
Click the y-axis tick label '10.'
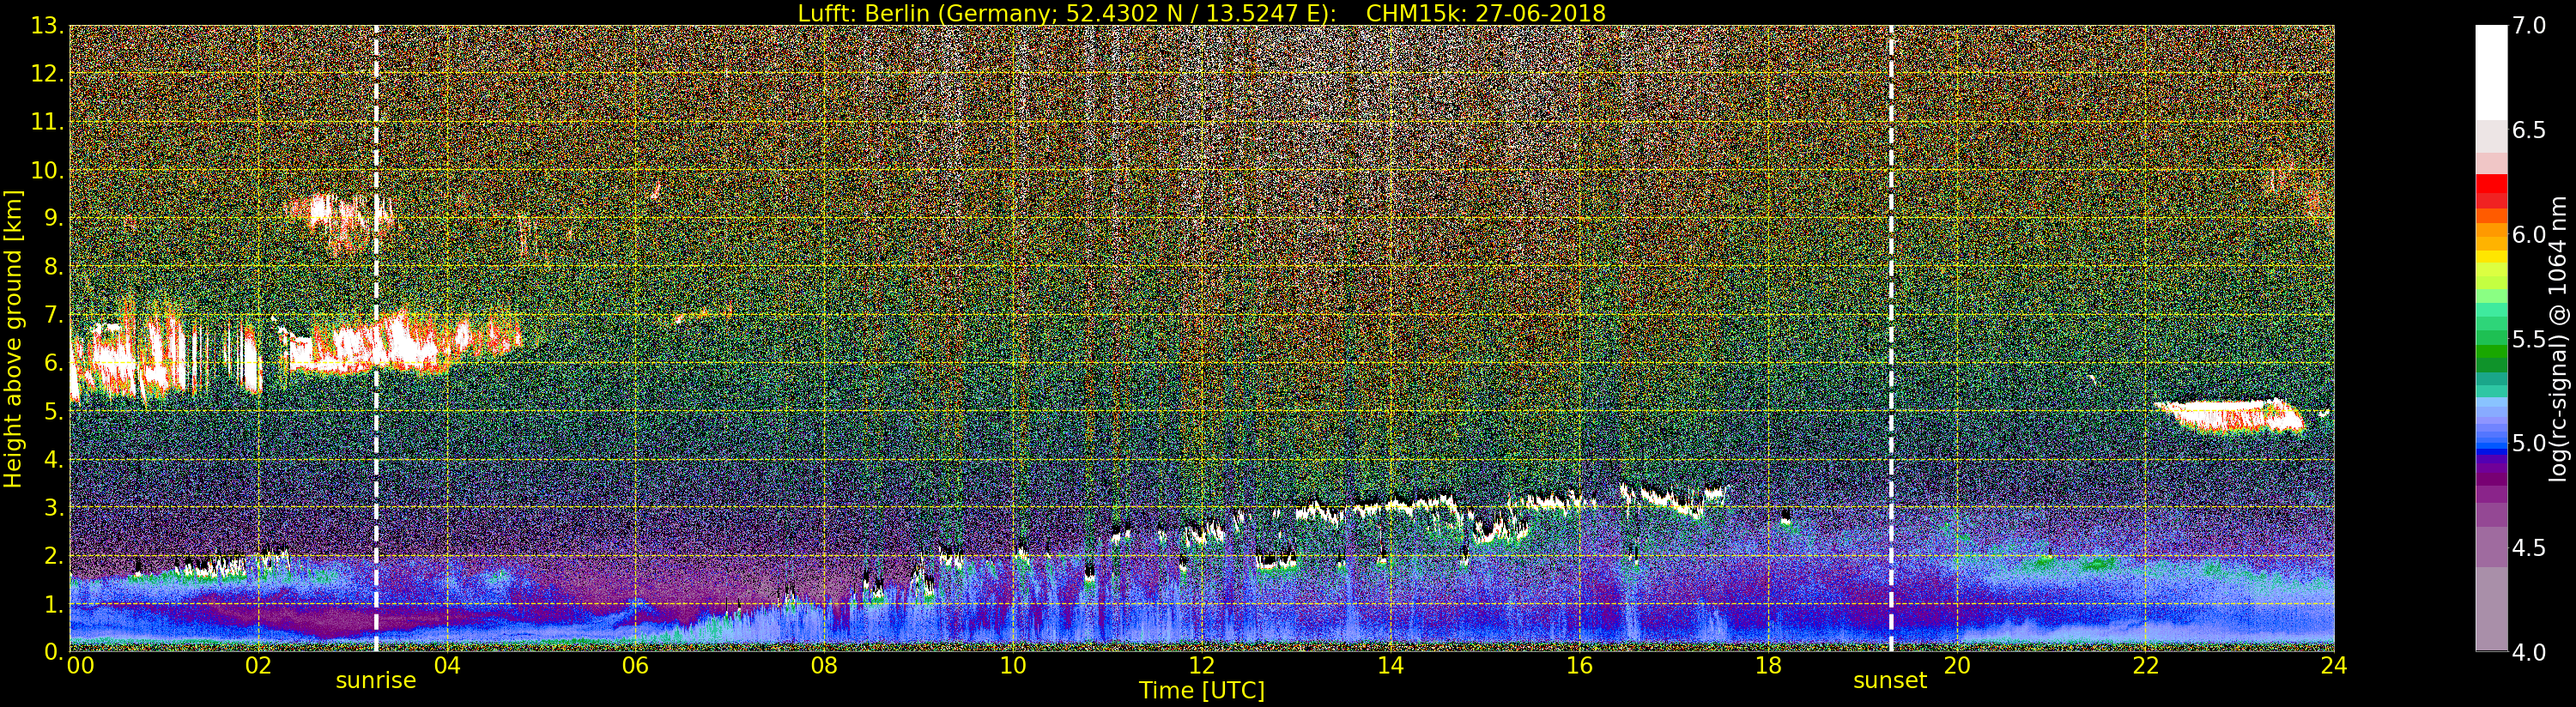pyautogui.click(x=48, y=170)
